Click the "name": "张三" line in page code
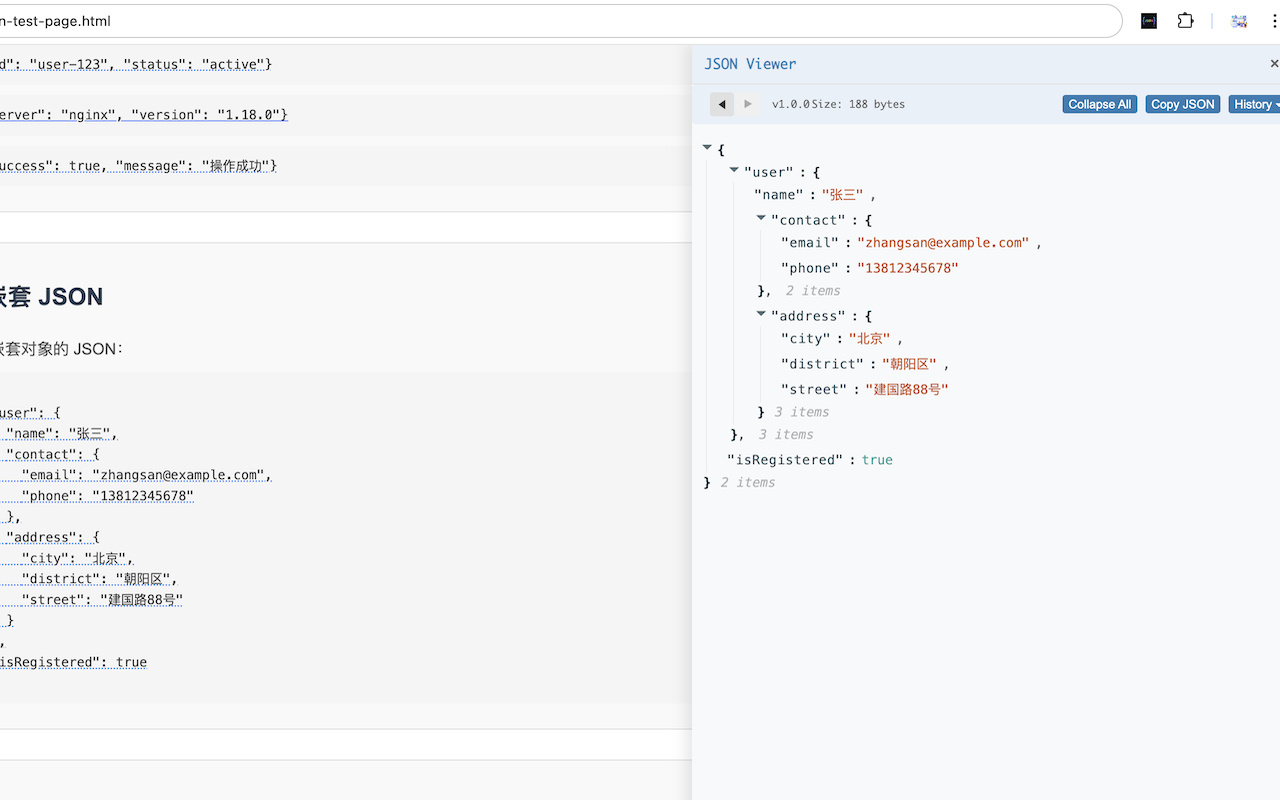 coord(62,434)
